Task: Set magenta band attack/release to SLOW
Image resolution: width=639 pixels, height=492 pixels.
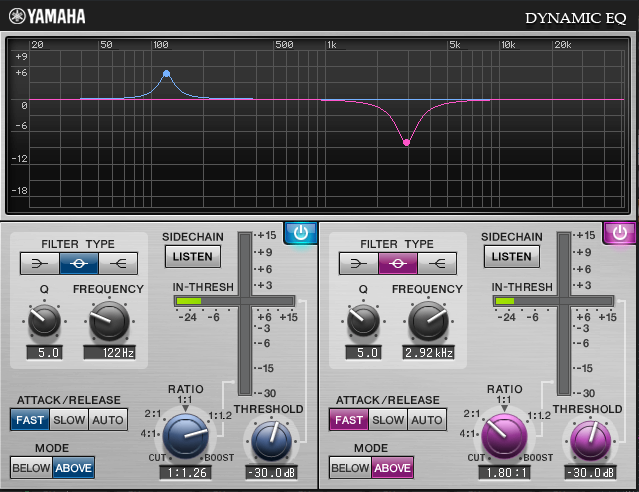Action: [388, 420]
